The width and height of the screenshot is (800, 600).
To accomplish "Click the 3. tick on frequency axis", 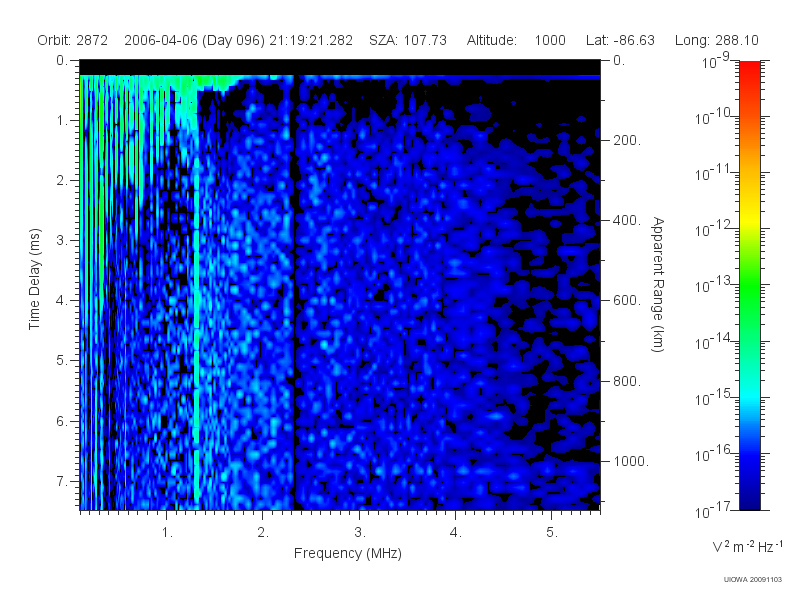I will 360,533.
